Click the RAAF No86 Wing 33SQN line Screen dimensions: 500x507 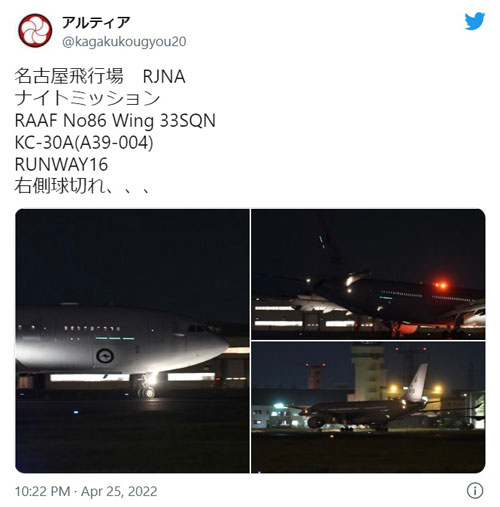pos(115,120)
